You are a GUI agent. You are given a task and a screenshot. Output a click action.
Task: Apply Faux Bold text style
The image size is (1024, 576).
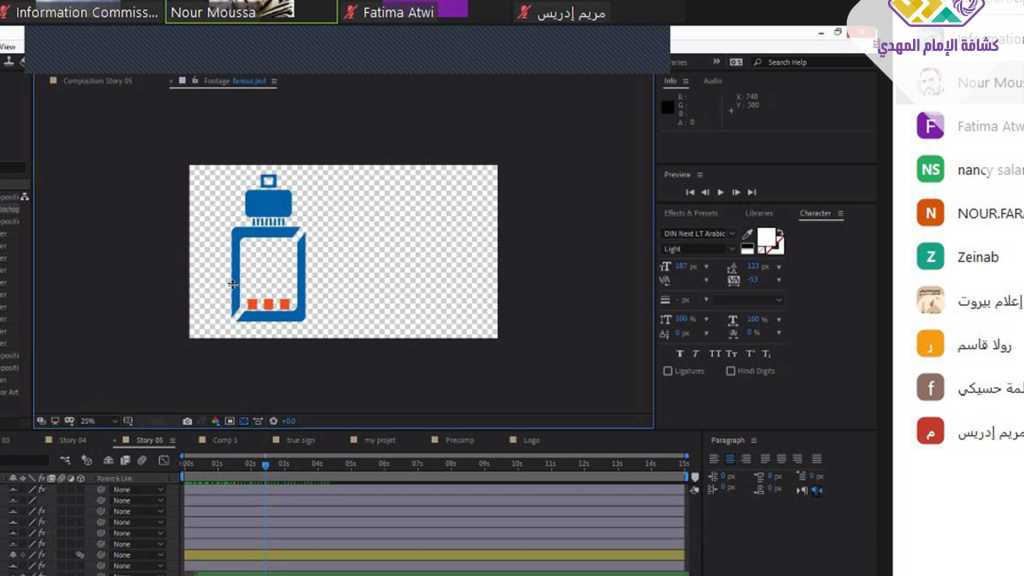680,354
